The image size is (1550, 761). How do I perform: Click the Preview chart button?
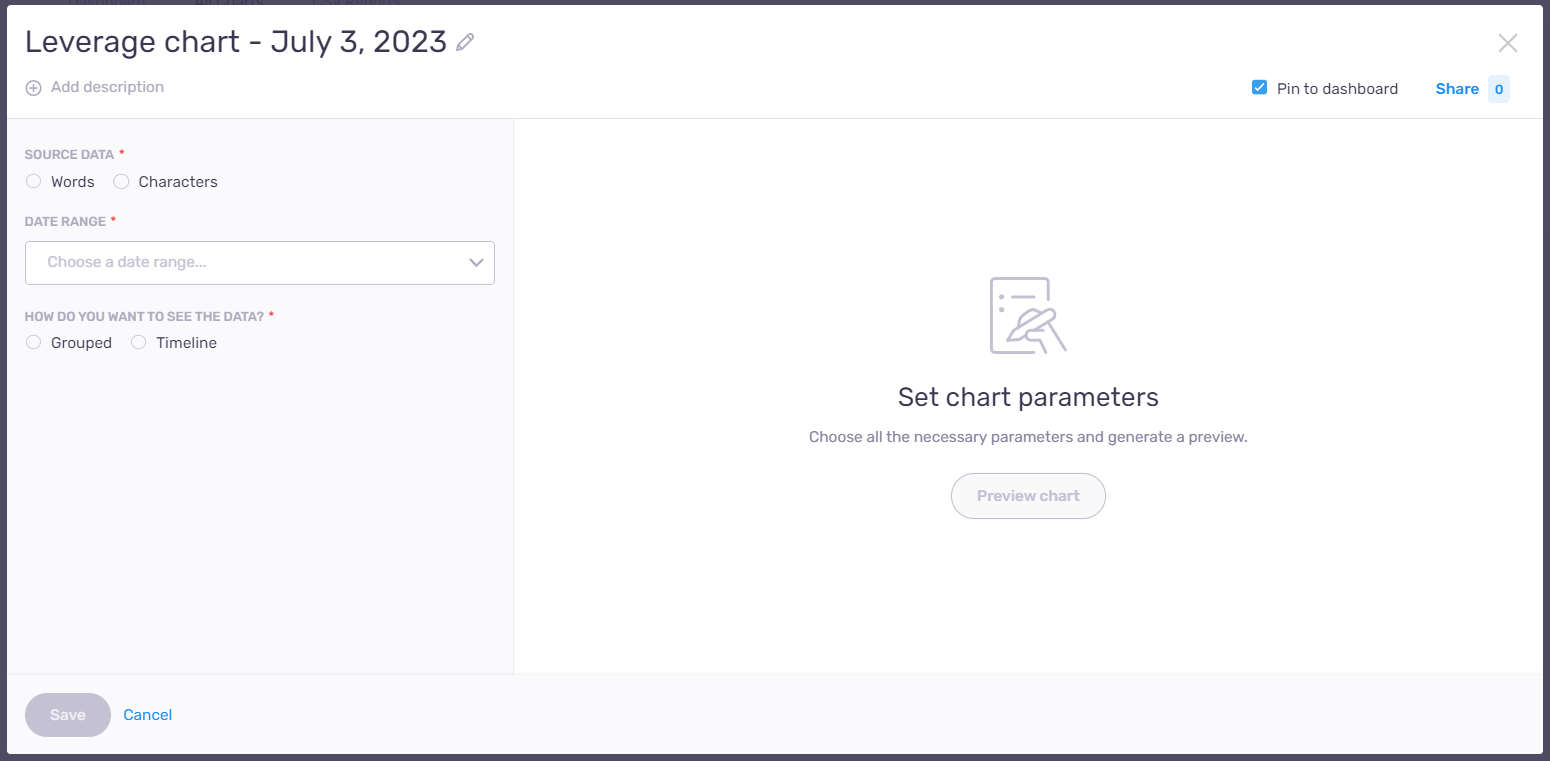[x=1028, y=495]
